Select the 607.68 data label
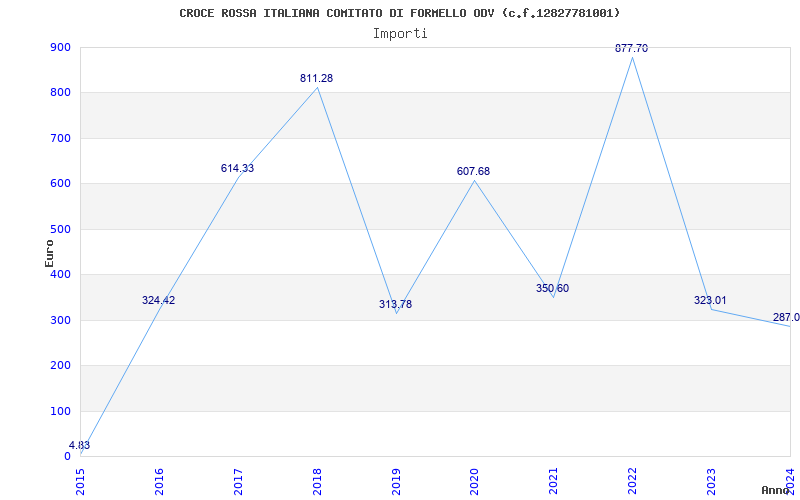The width and height of the screenshot is (800, 500). [x=473, y=171]
